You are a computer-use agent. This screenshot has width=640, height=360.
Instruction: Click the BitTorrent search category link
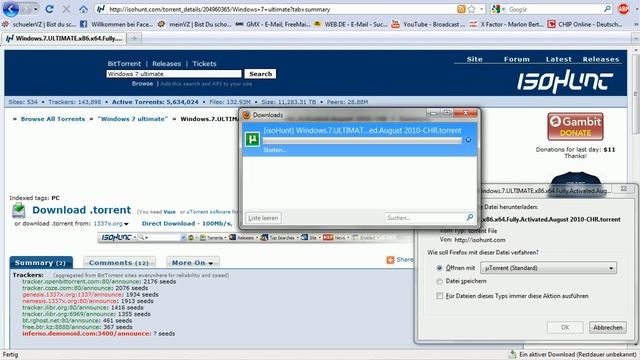coord(124,64)
